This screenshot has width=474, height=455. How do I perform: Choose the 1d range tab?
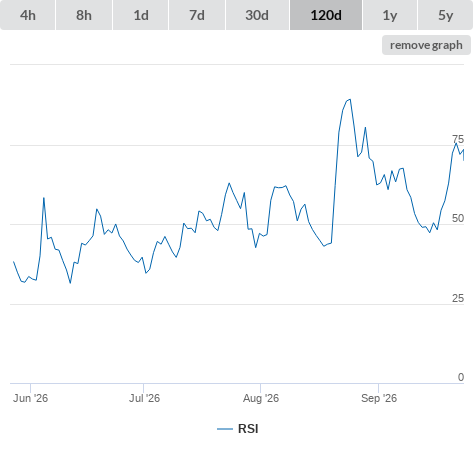(141, 15)
